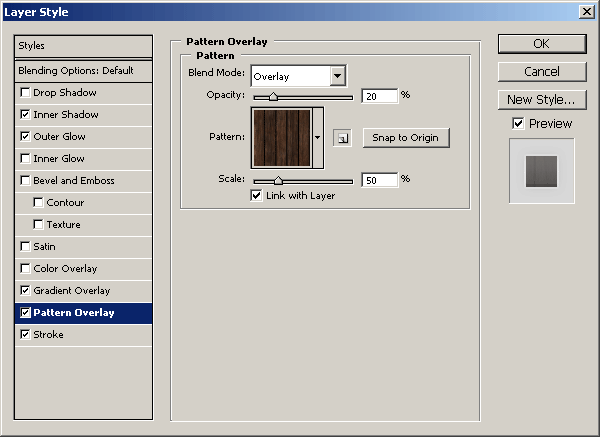Click the Scale slider handle

pos(279,180)
